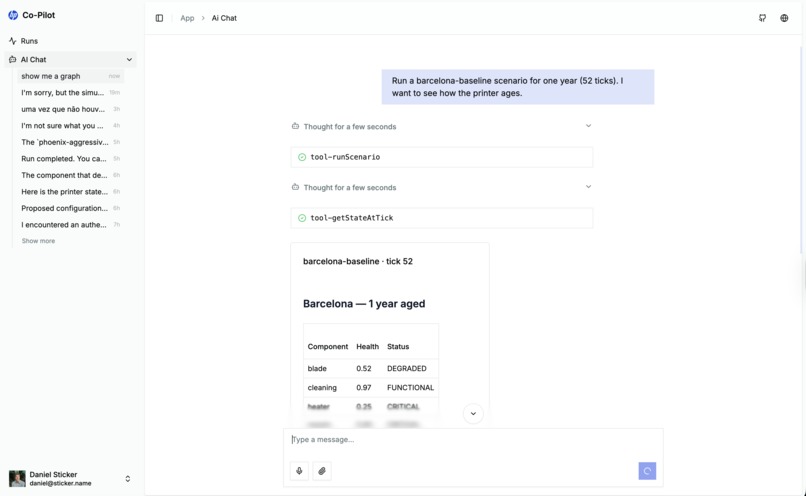This screenshot has width=806, height=496.
Task: Open the Daniel Sticker account menu
Action: pyautogui.click(x=70, y=479)
